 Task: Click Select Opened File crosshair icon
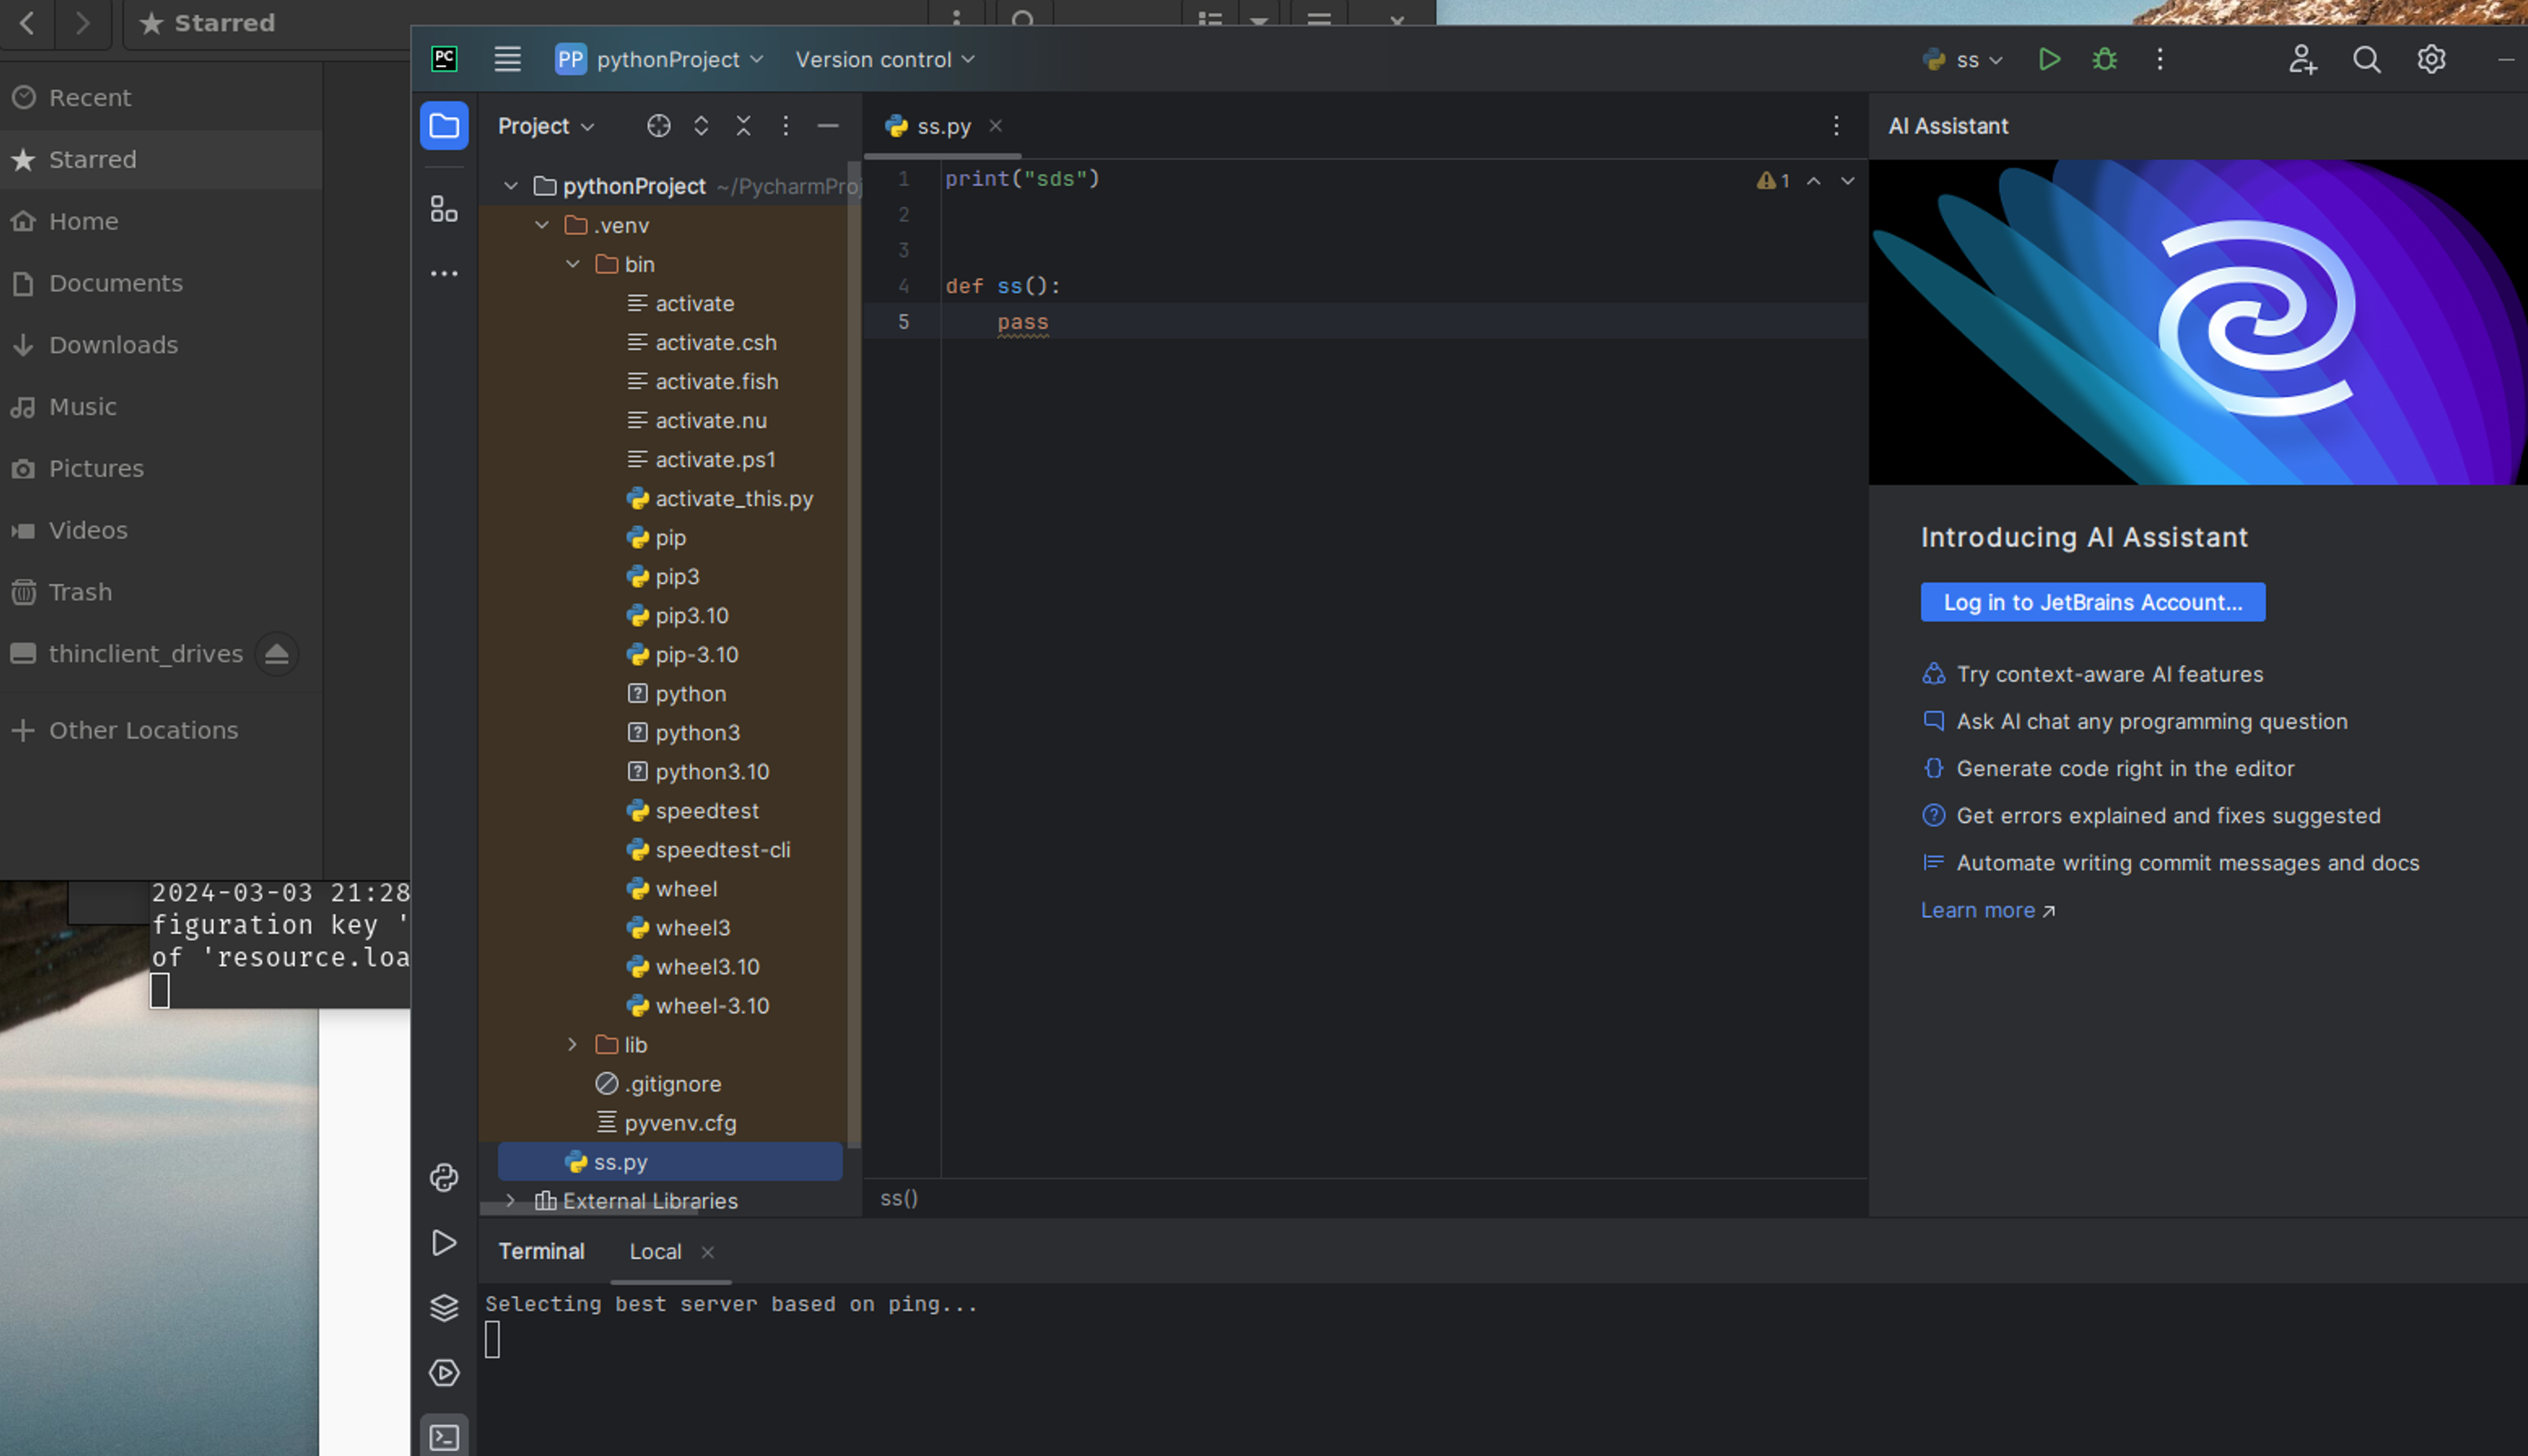click(x=658, y=126)
